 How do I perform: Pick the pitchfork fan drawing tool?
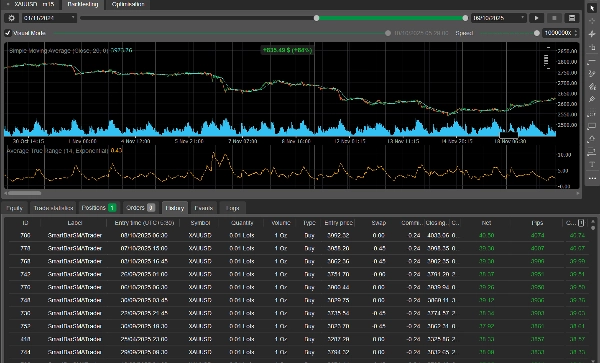coord(592,86)
